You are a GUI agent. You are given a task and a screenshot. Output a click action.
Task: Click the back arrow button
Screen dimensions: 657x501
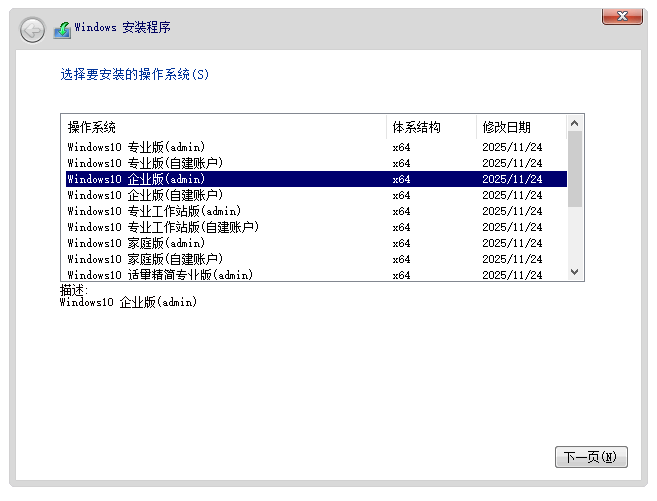(x=32, y=30)
